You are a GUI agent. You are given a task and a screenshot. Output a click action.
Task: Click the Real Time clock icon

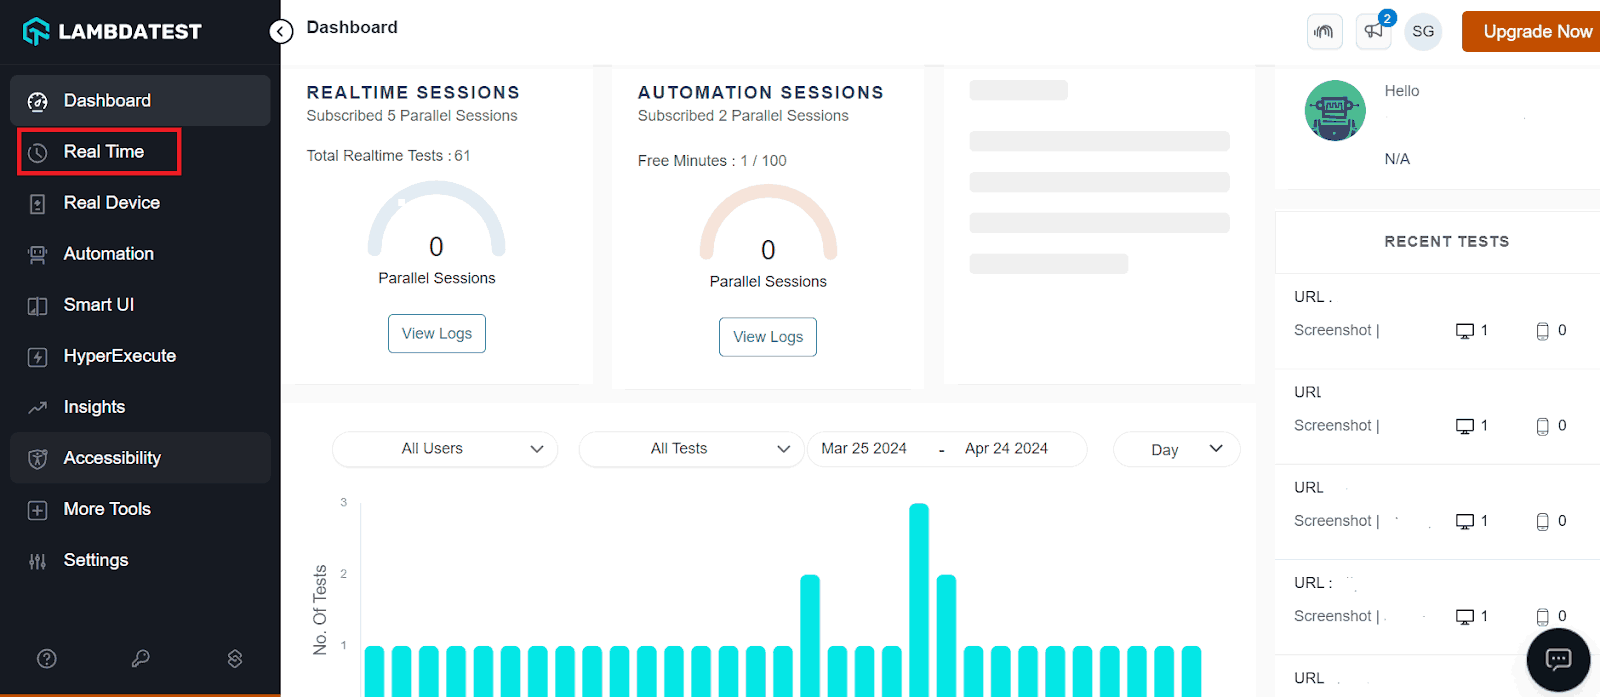click(x=37, y=153)
